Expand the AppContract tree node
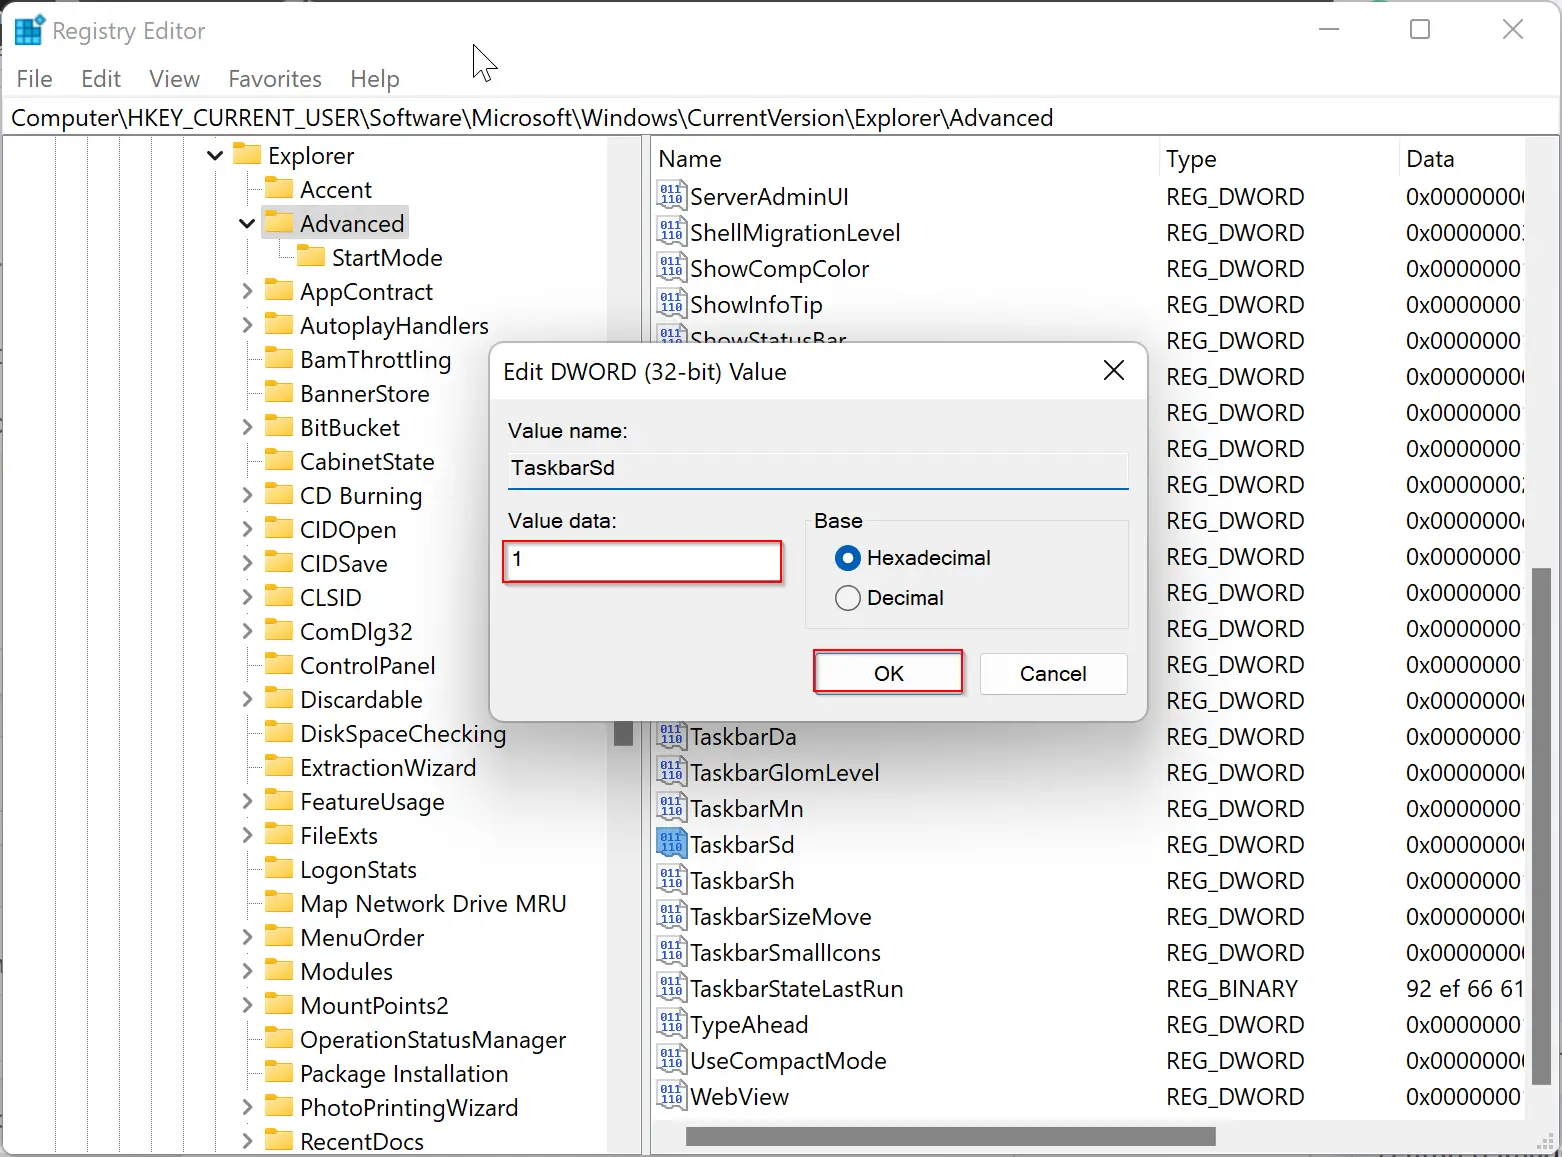 coord(247,291)
